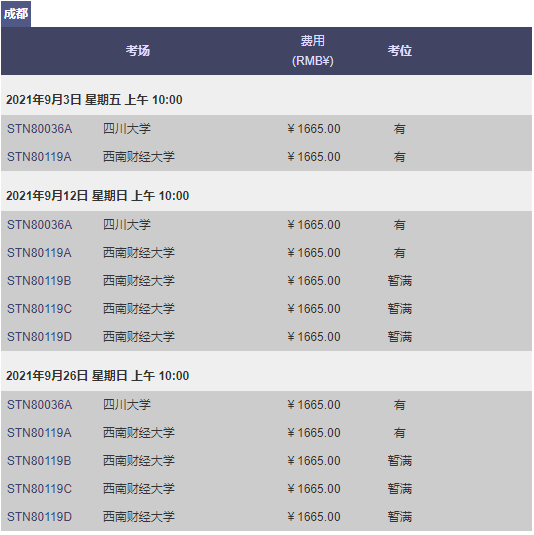
Task: Click 有 for STN80119A on September 12
Action: [400, 253]
